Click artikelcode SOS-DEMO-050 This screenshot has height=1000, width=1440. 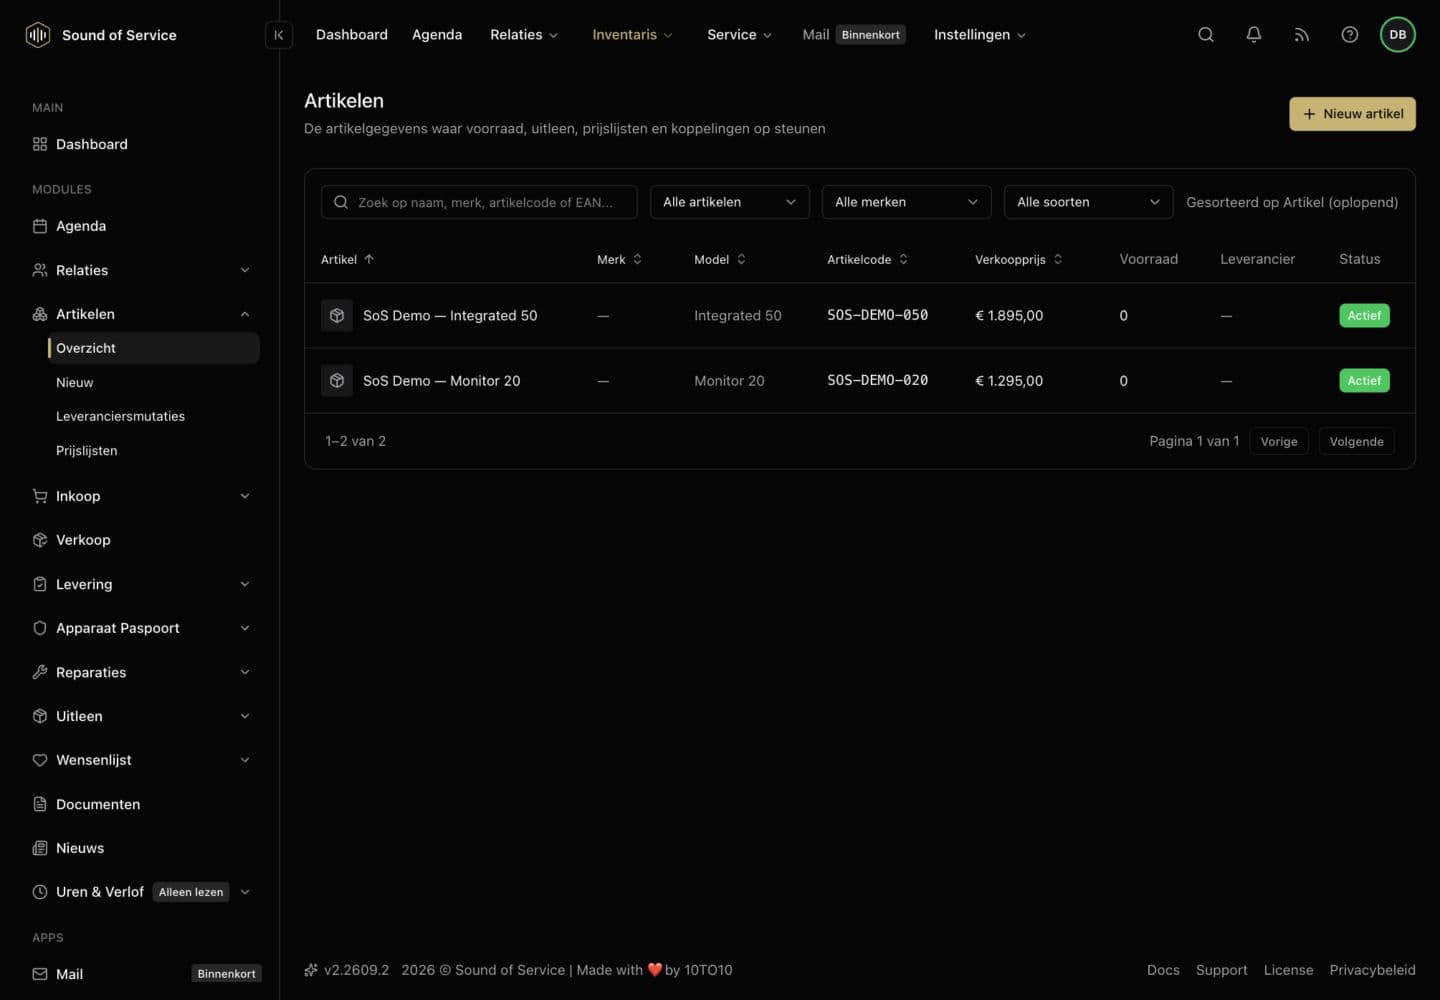(877, 315)
